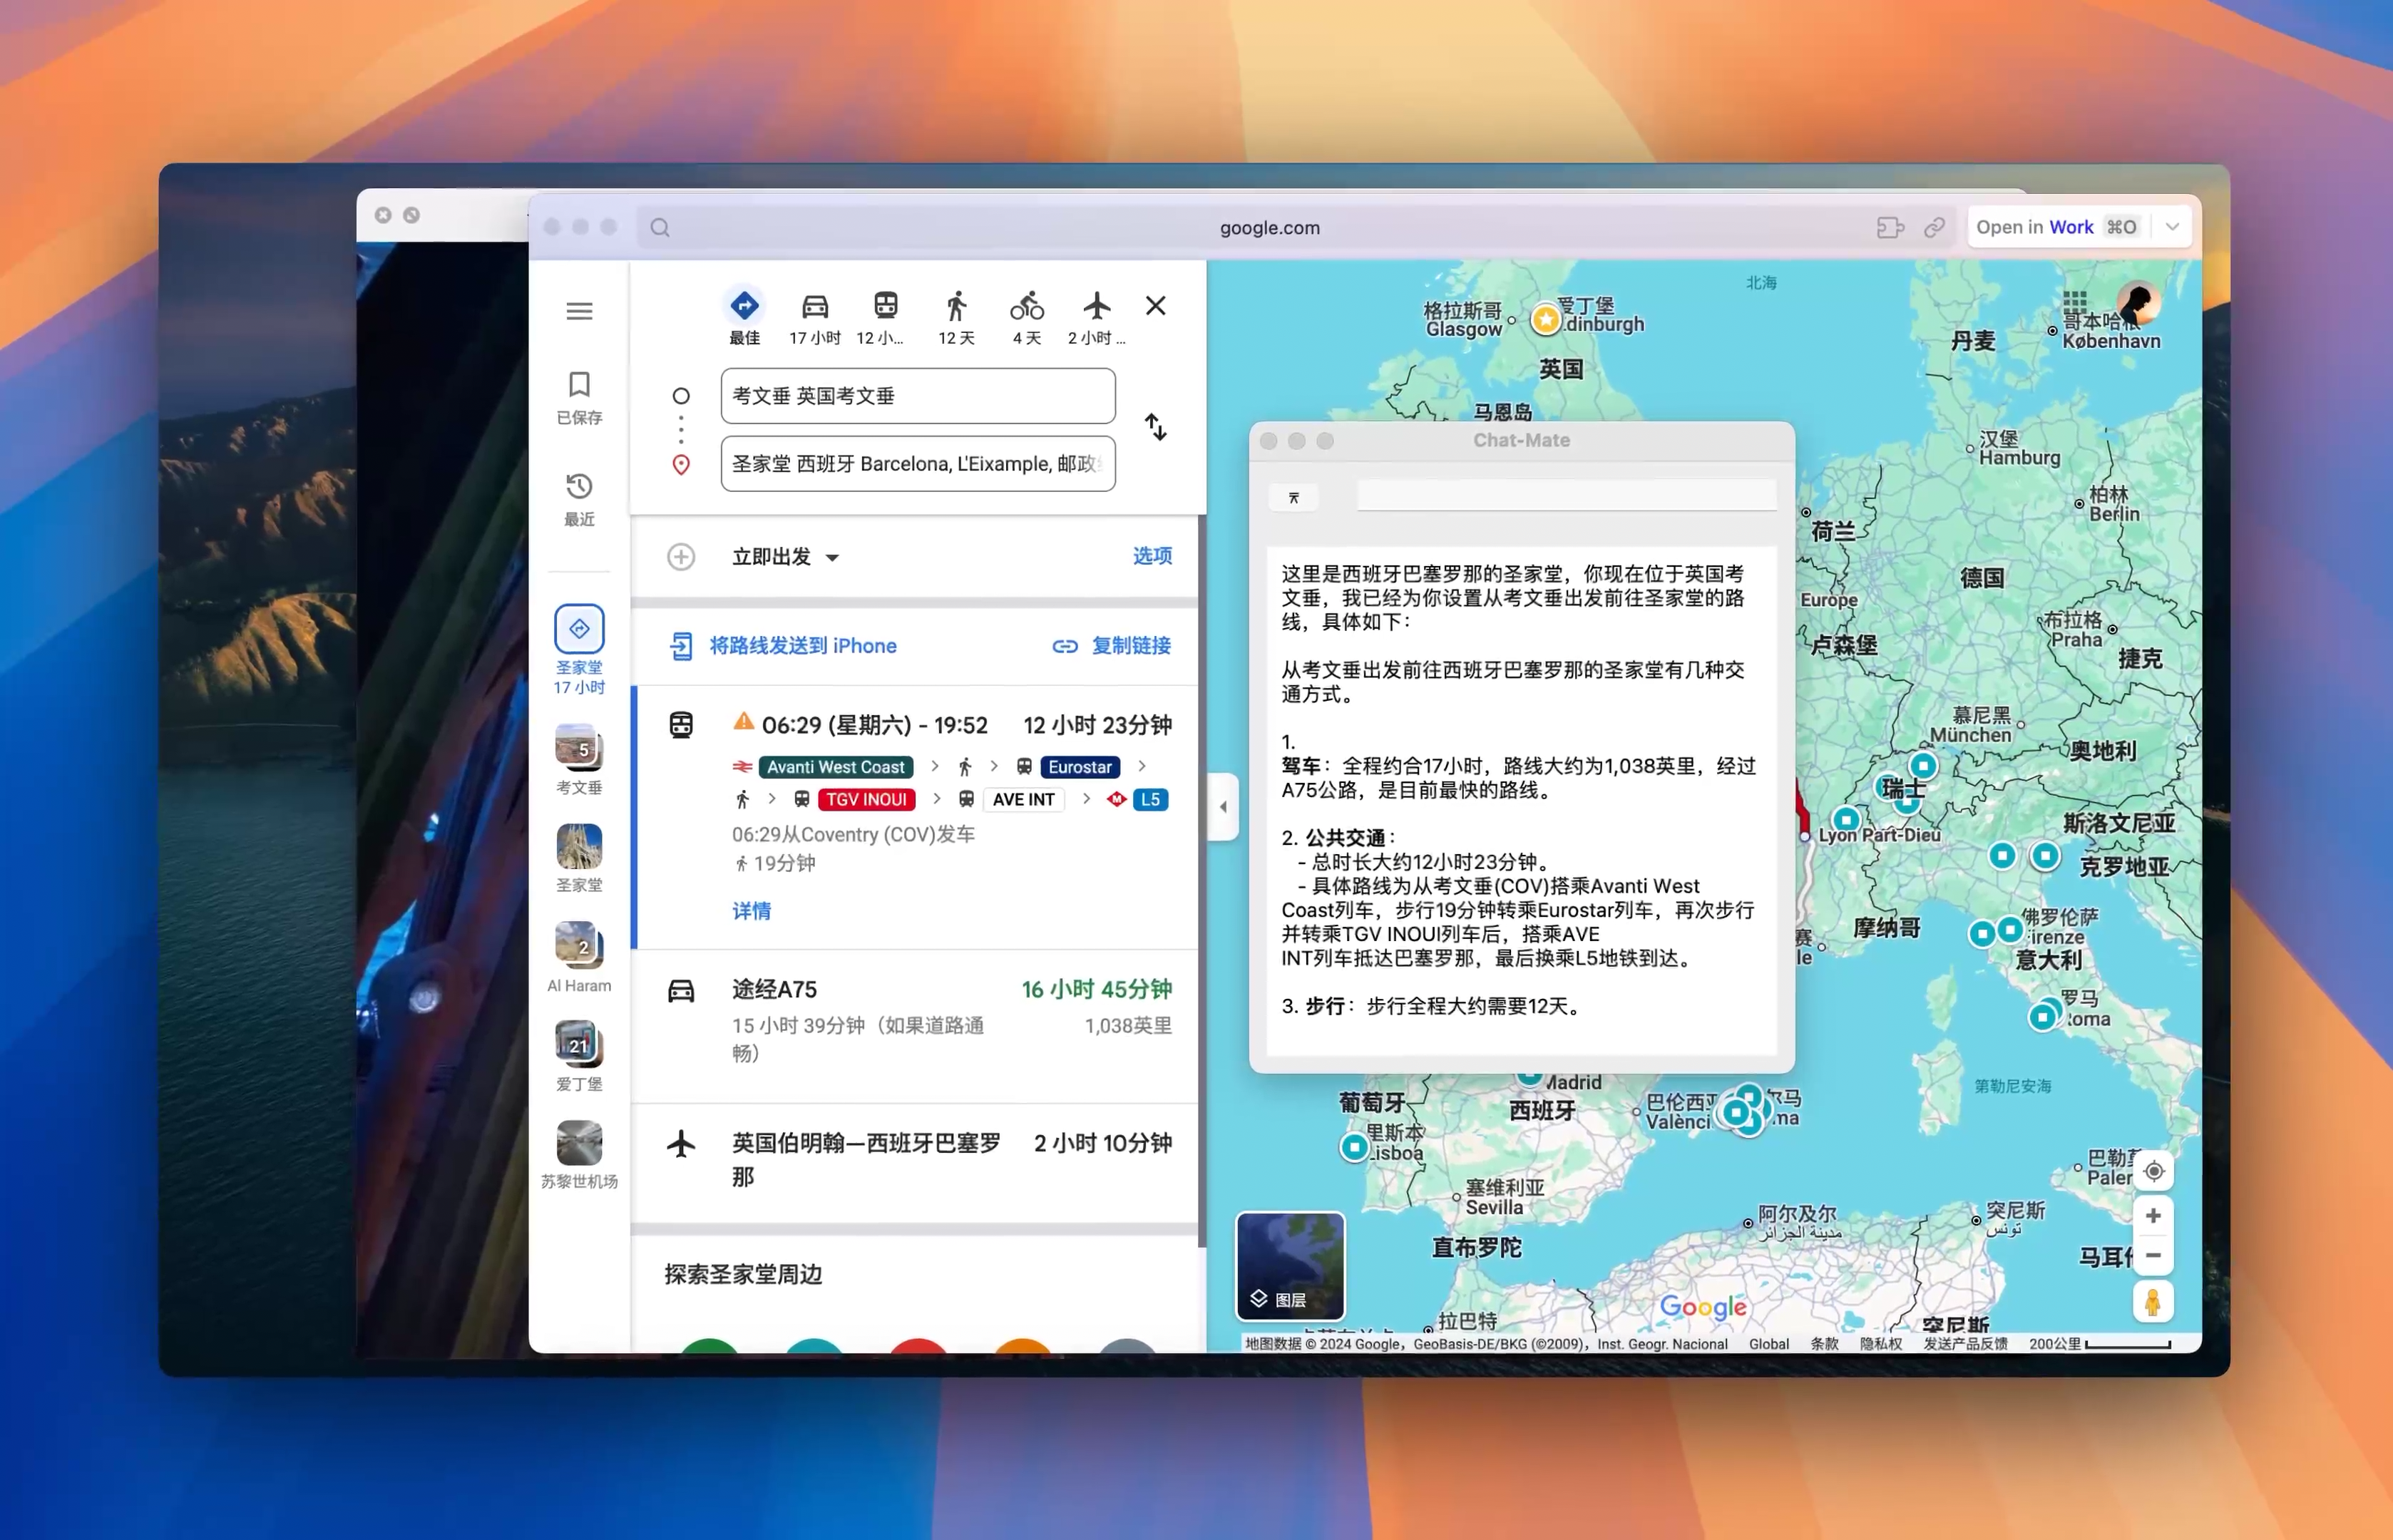Viewport: 2393px width, 1540px height.
Task: Open the Google Maps hamburger menu
Action: 579,311
